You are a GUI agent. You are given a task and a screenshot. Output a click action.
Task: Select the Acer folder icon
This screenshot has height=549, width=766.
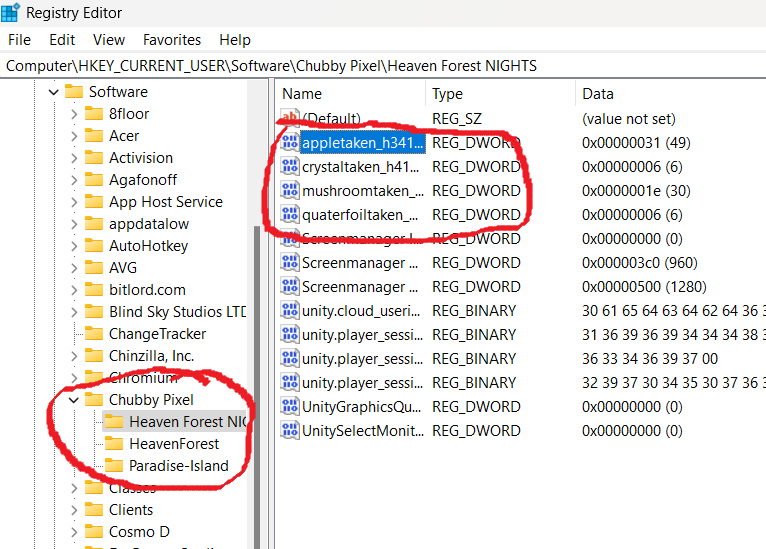coord(94,135)
